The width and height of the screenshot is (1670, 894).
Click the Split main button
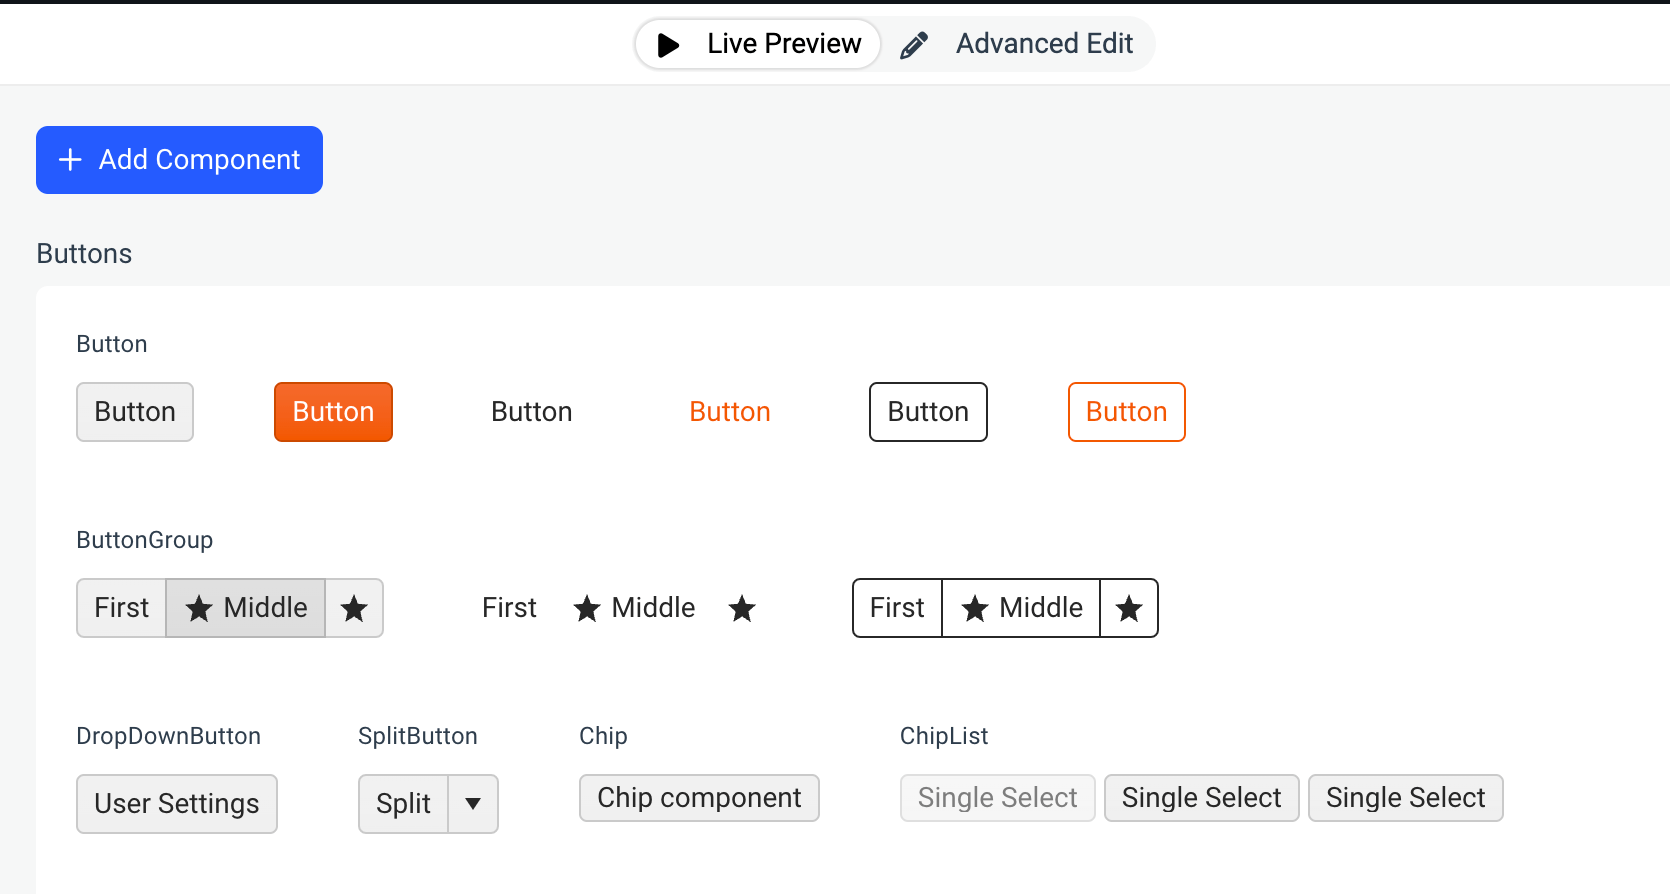(x=404, y=804)
